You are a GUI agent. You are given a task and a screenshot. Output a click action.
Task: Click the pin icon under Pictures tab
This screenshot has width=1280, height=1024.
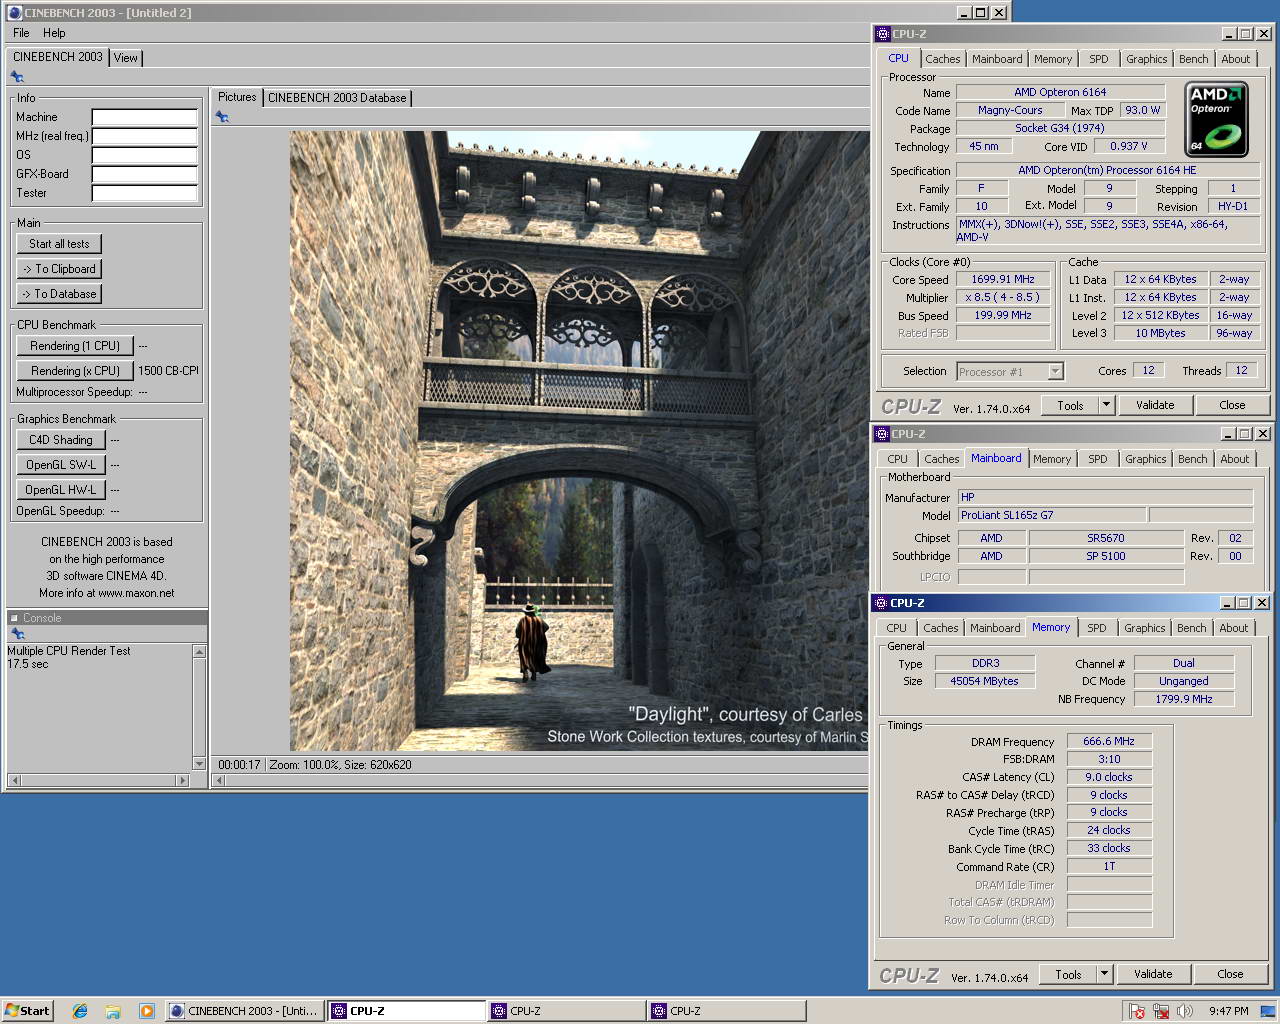(x=222, y=117)
